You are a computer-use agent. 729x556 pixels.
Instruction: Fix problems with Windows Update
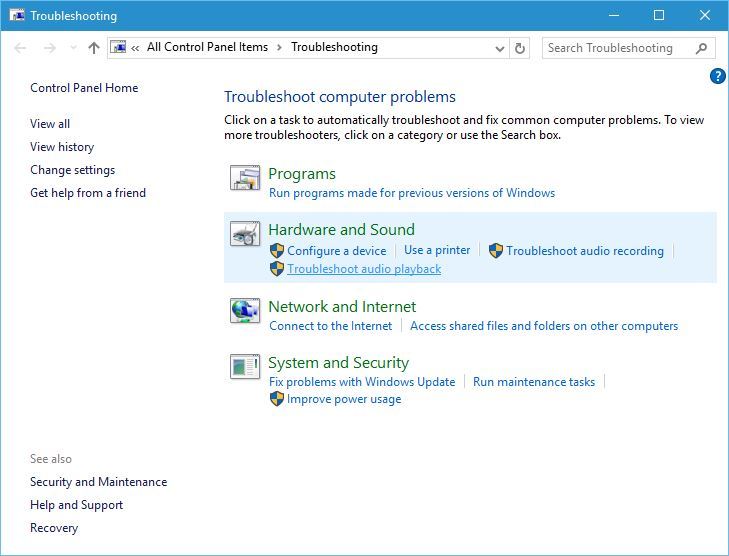362,382
